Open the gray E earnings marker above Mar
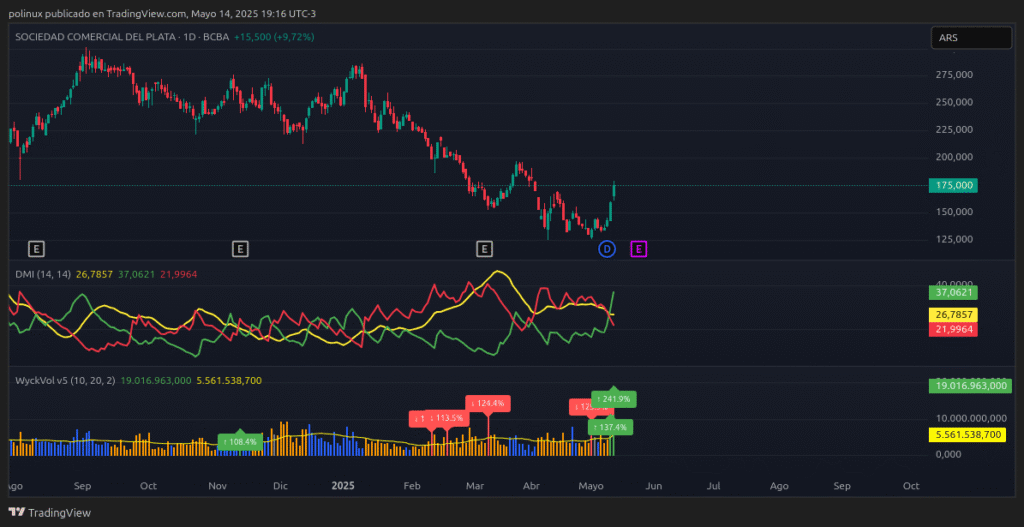 click(x=484, y=249)
